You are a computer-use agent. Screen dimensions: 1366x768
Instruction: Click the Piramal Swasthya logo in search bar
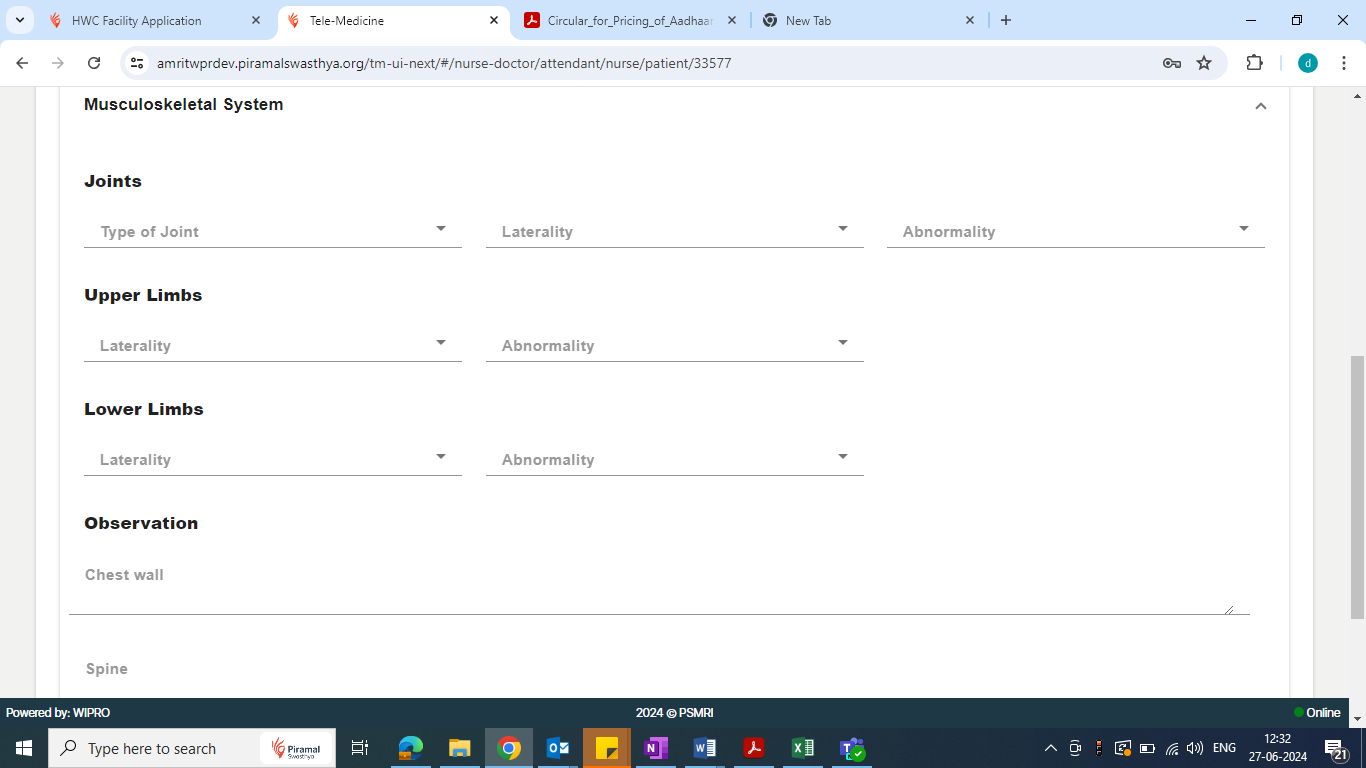[x=297, y=749]
